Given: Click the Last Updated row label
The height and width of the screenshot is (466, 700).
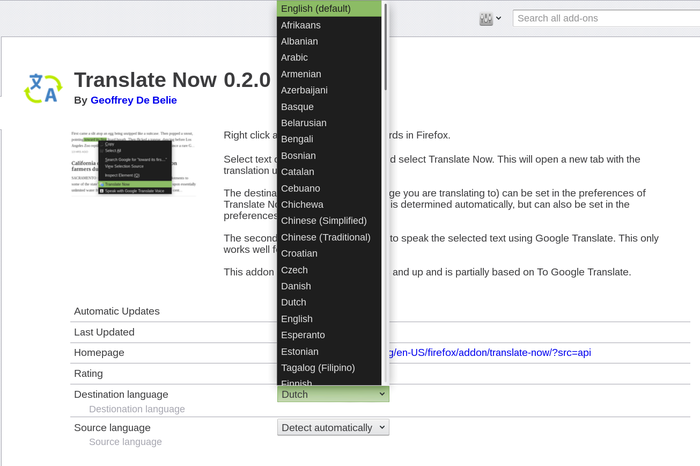Looking at the screenshot, I should pos(104,332).
